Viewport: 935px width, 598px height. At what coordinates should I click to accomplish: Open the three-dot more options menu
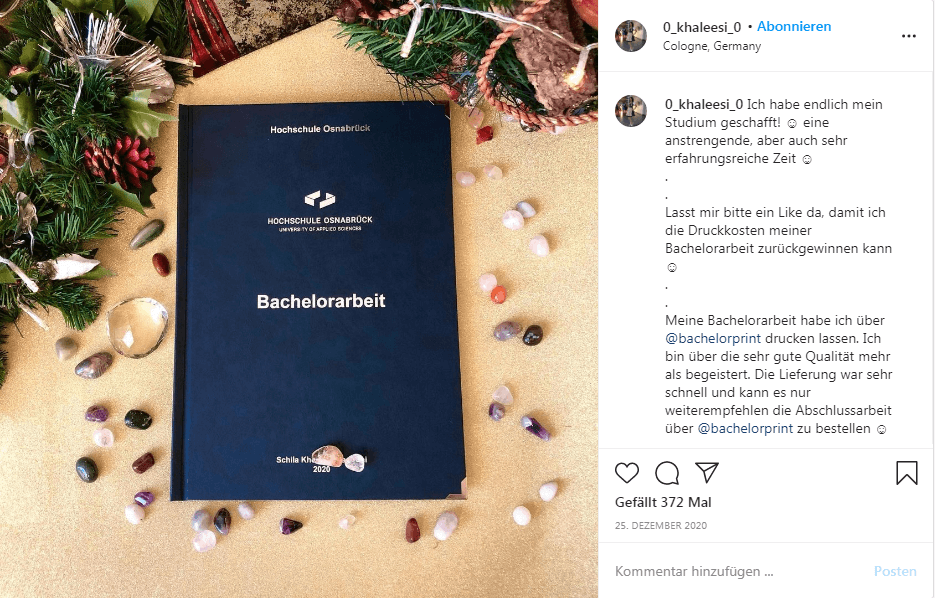[x=909, y=36]
